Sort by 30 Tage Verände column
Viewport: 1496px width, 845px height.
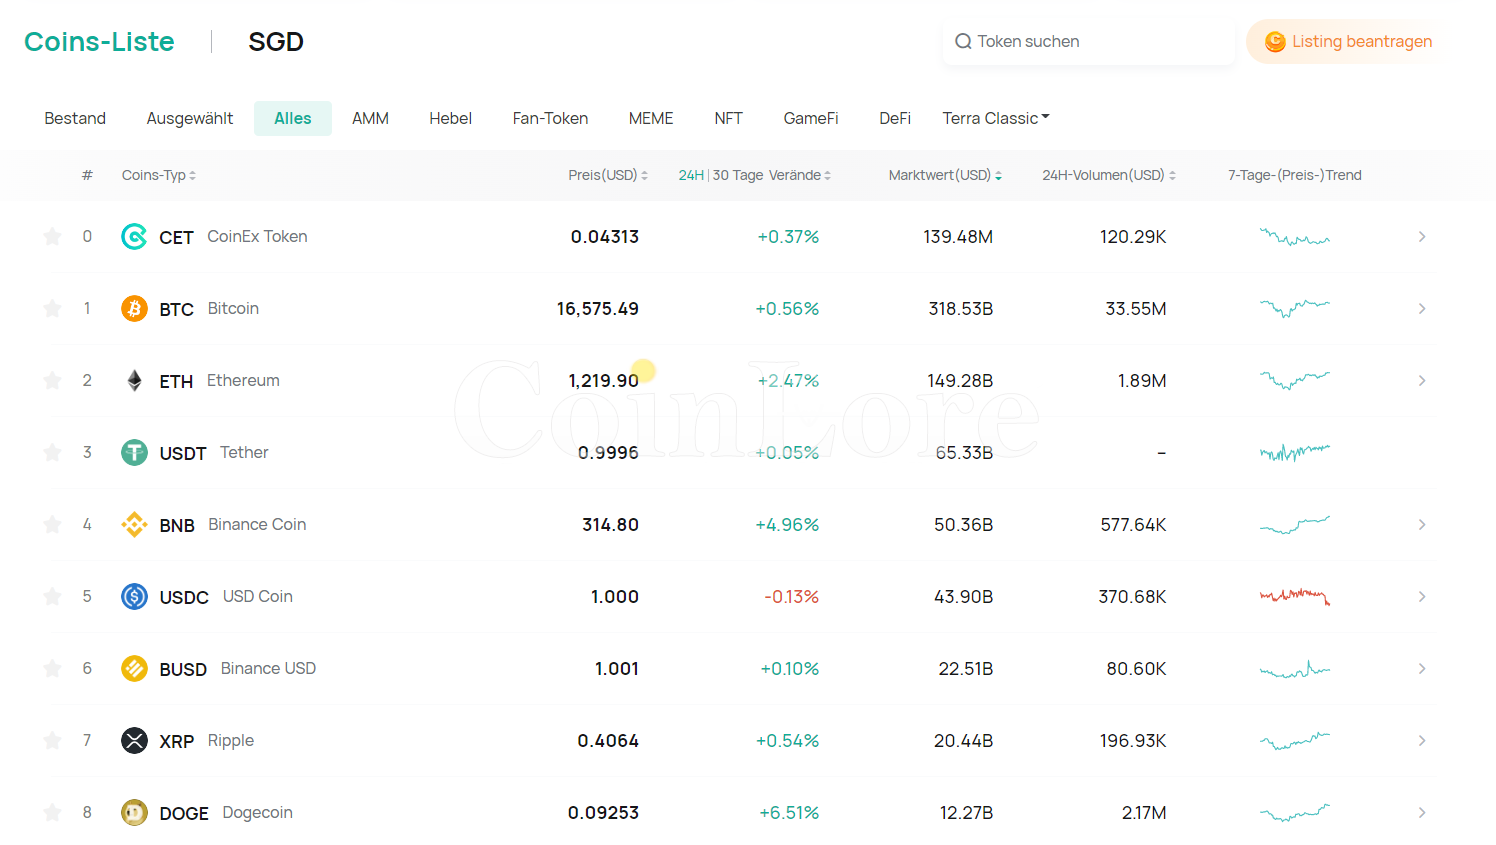pos(771,175)
